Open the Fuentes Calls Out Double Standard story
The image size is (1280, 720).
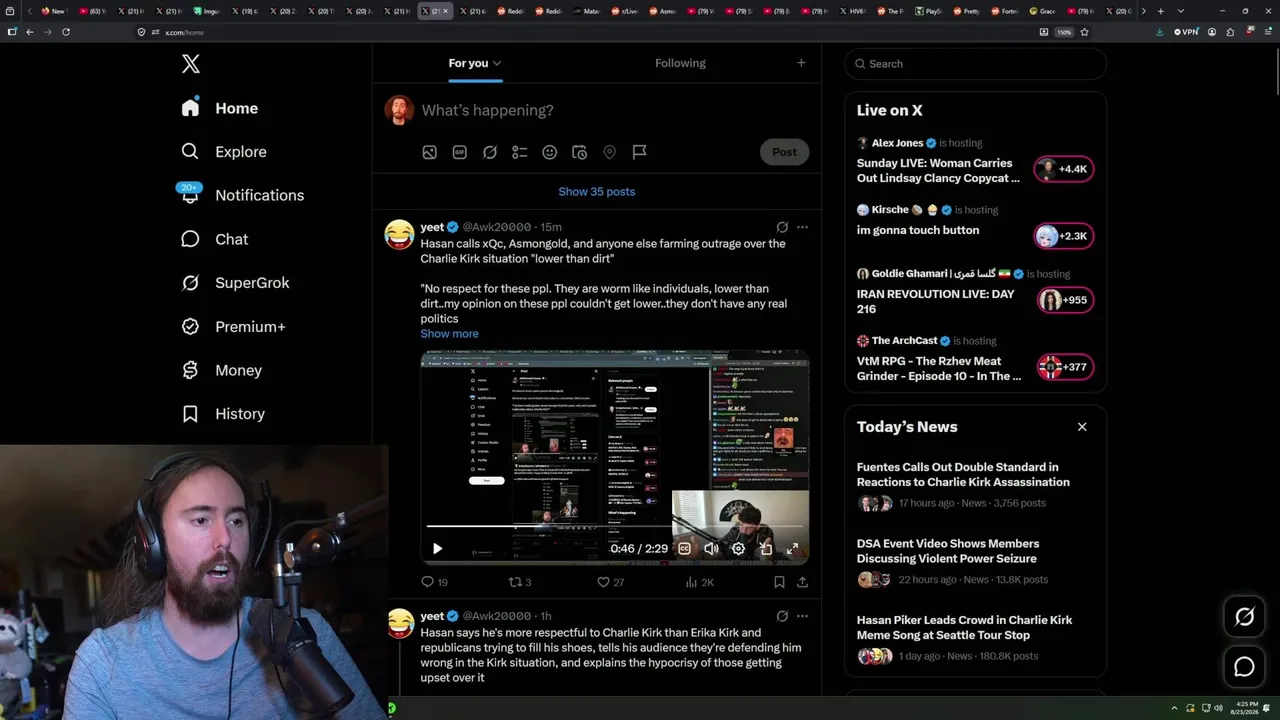(x=963, y=475)
